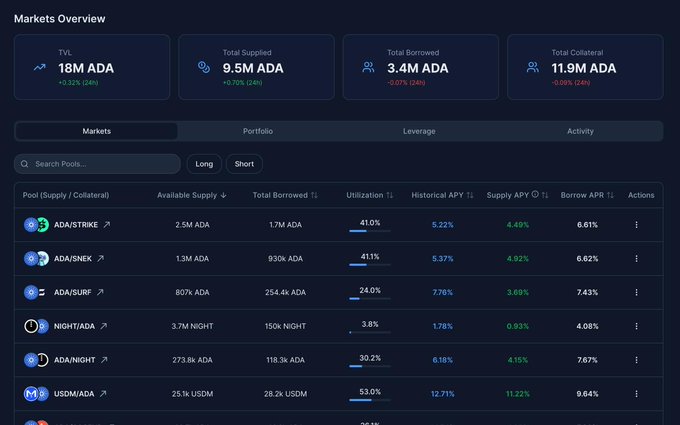Screen dimensions: 680x425
Task: Click the USDM/ADA 53.0% utilization bar
Action: (x=370, y=400)
